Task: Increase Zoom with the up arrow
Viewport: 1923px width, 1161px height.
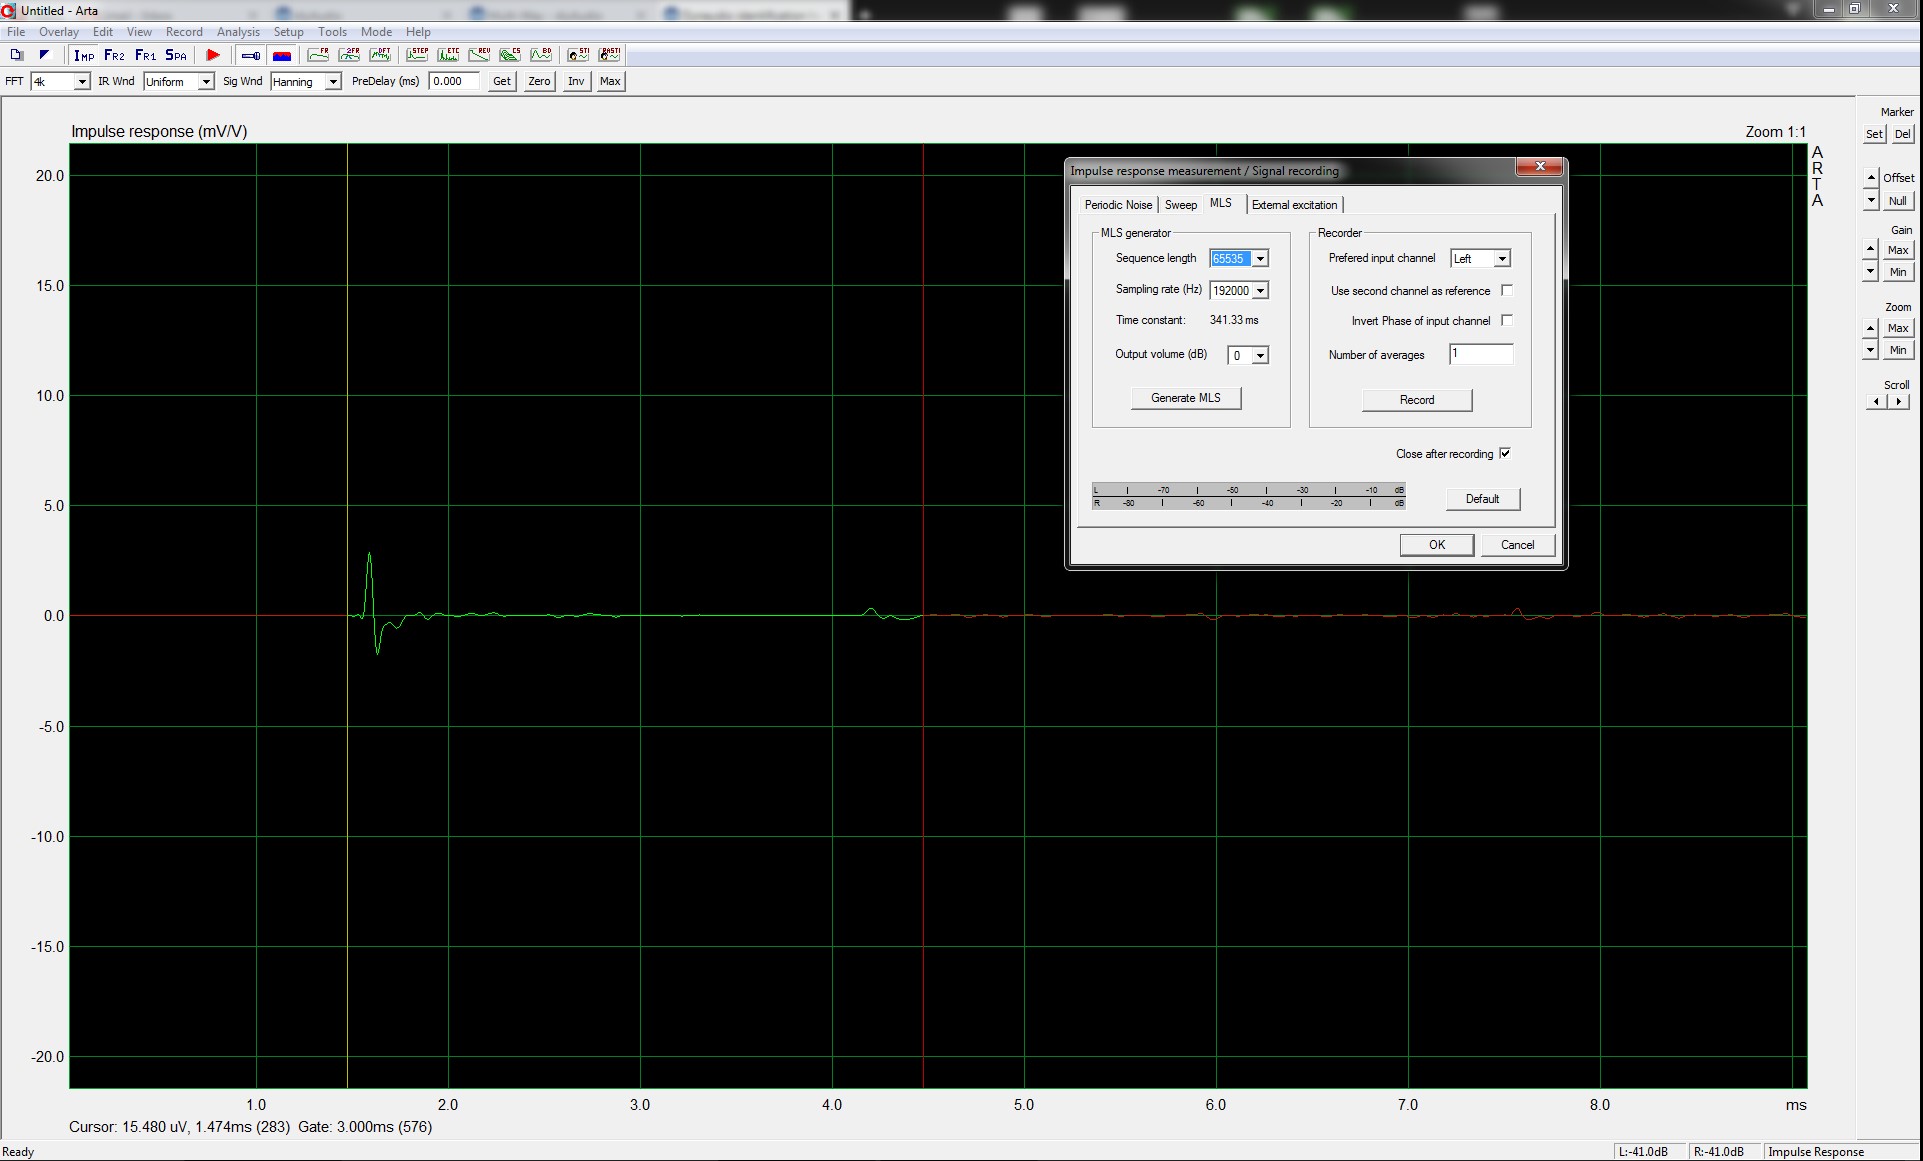Action: click(1871, 328)
